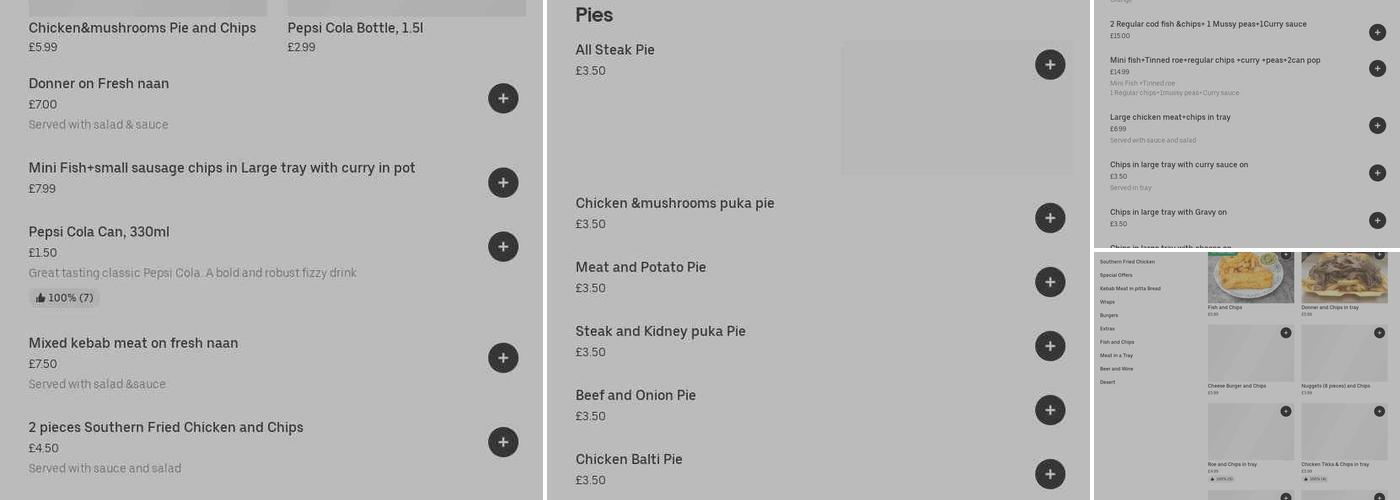1400x500 pixels.
Task: Open the Kebab Meat in pitta Bread category
Action: point(1130,289)
